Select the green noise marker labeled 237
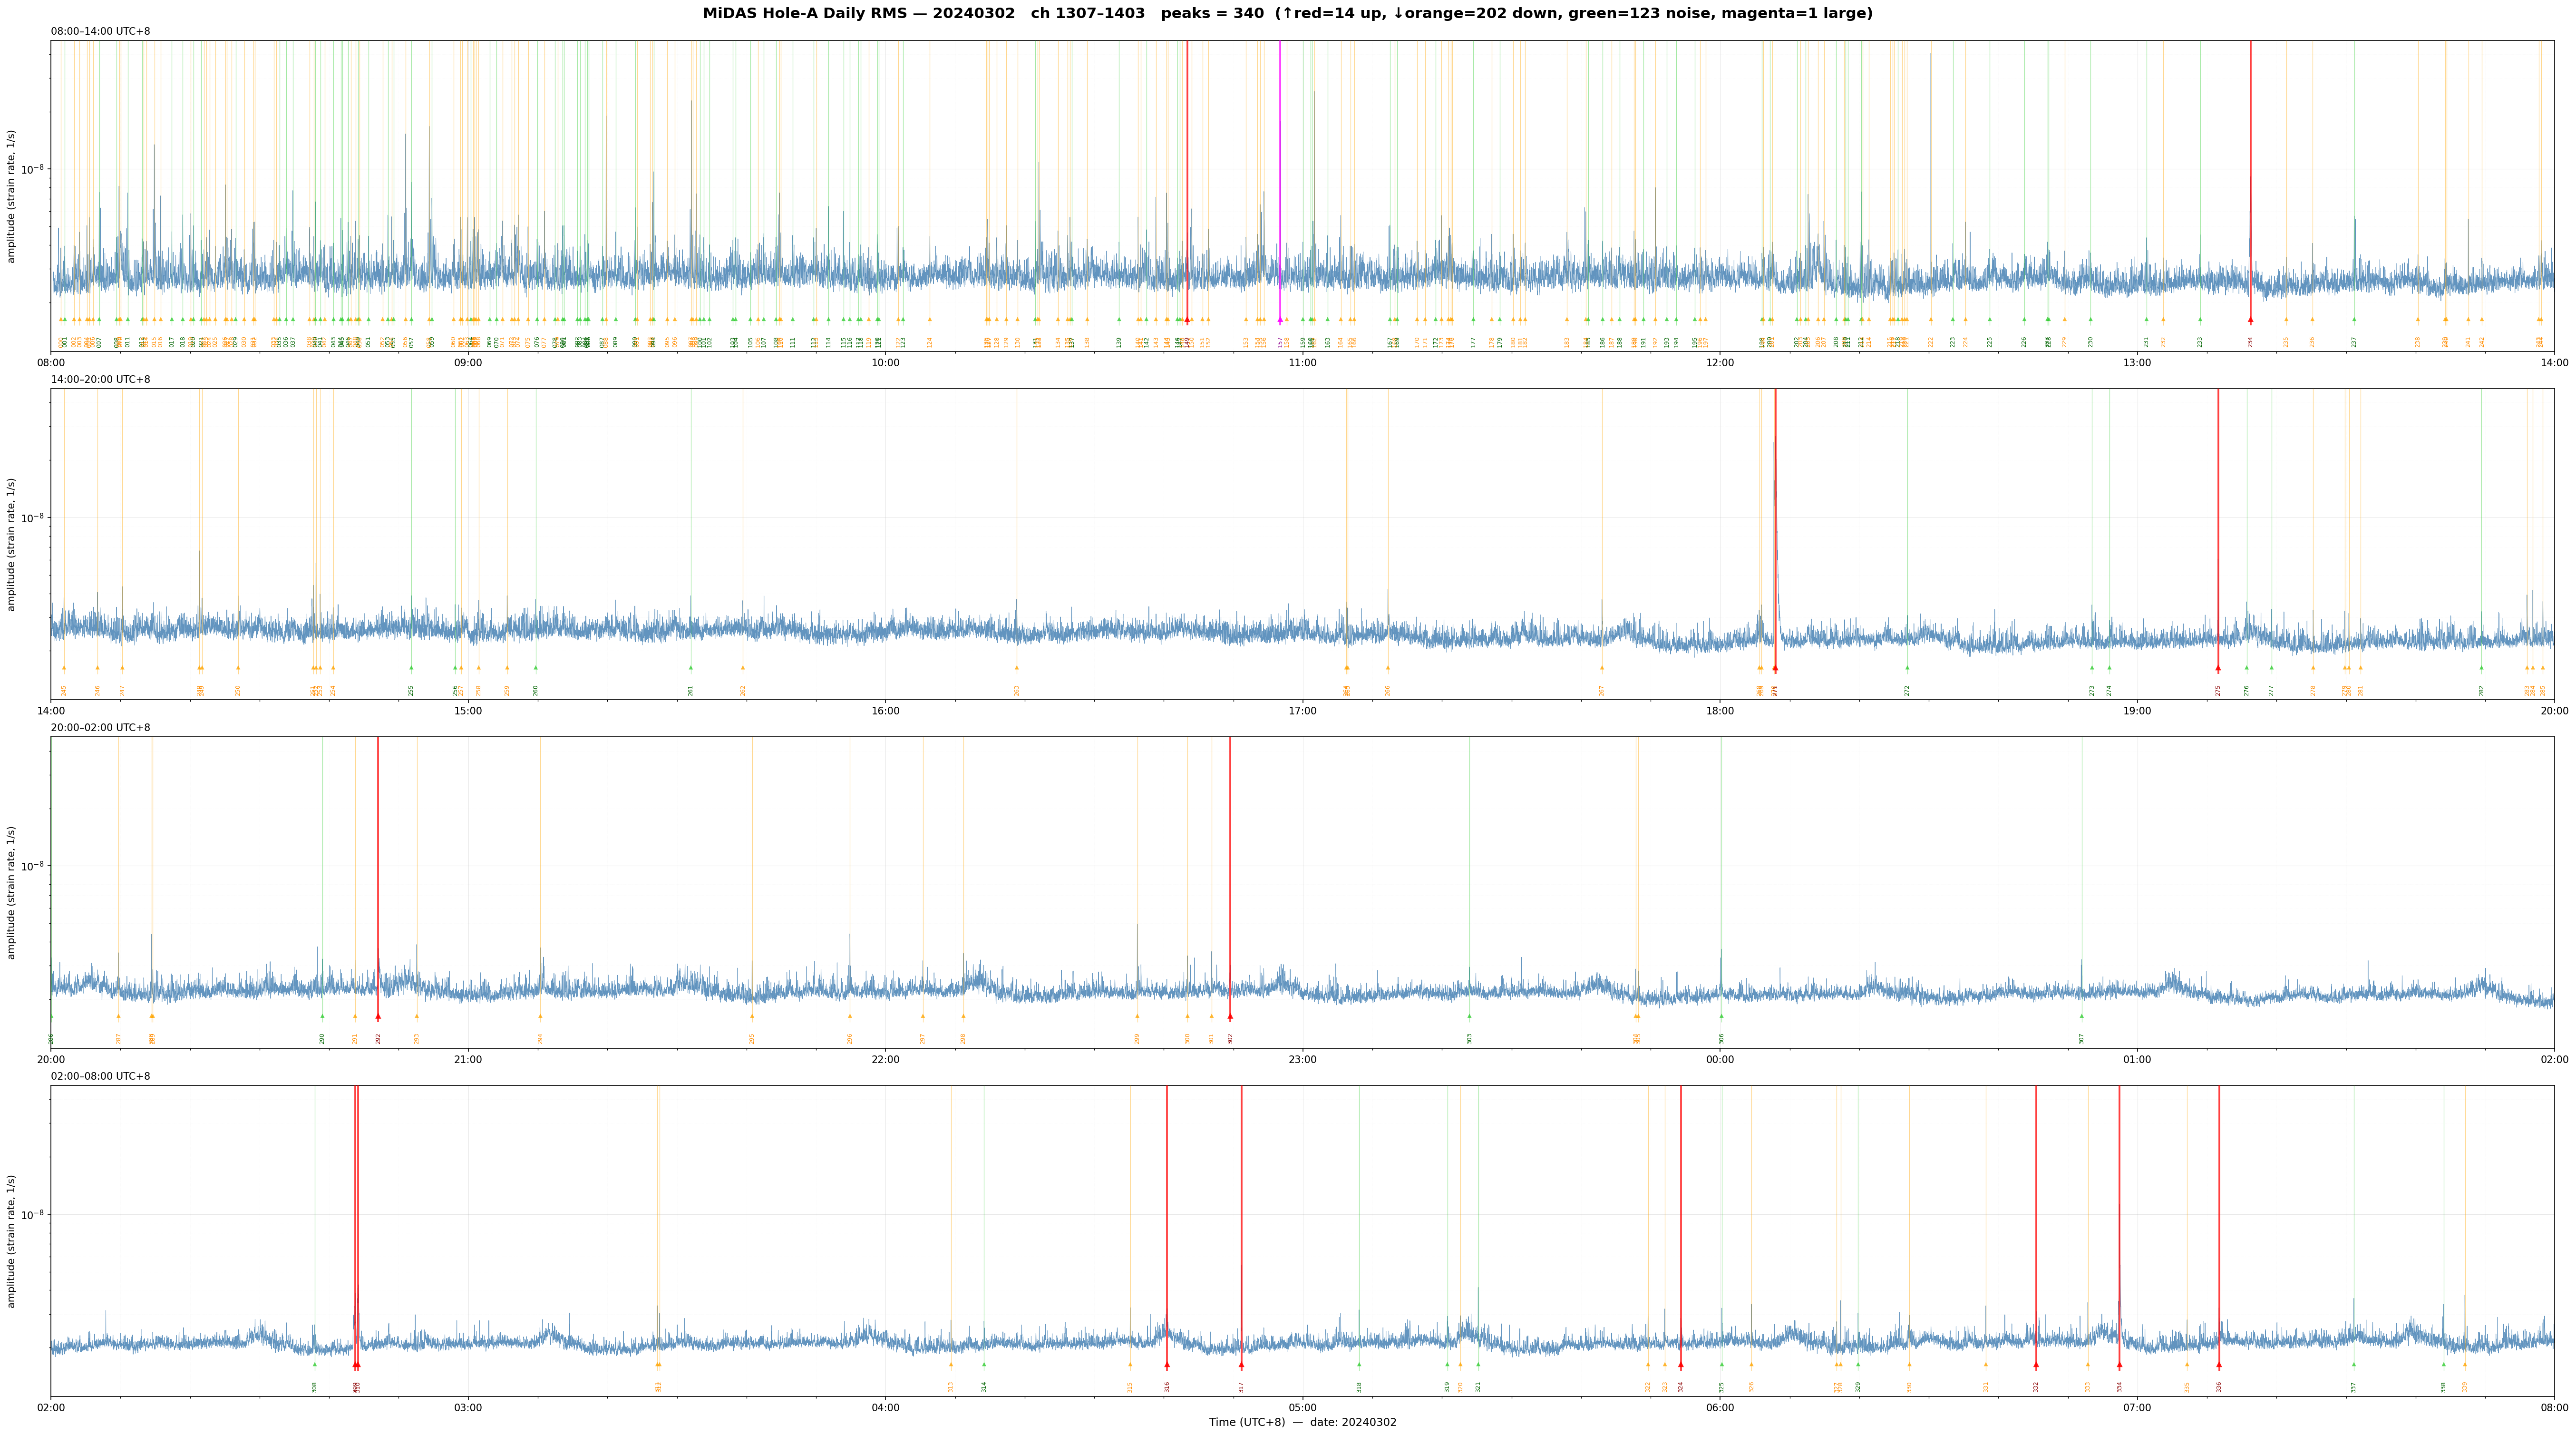This screenshot has height=1435, width=2576. 2354,320
